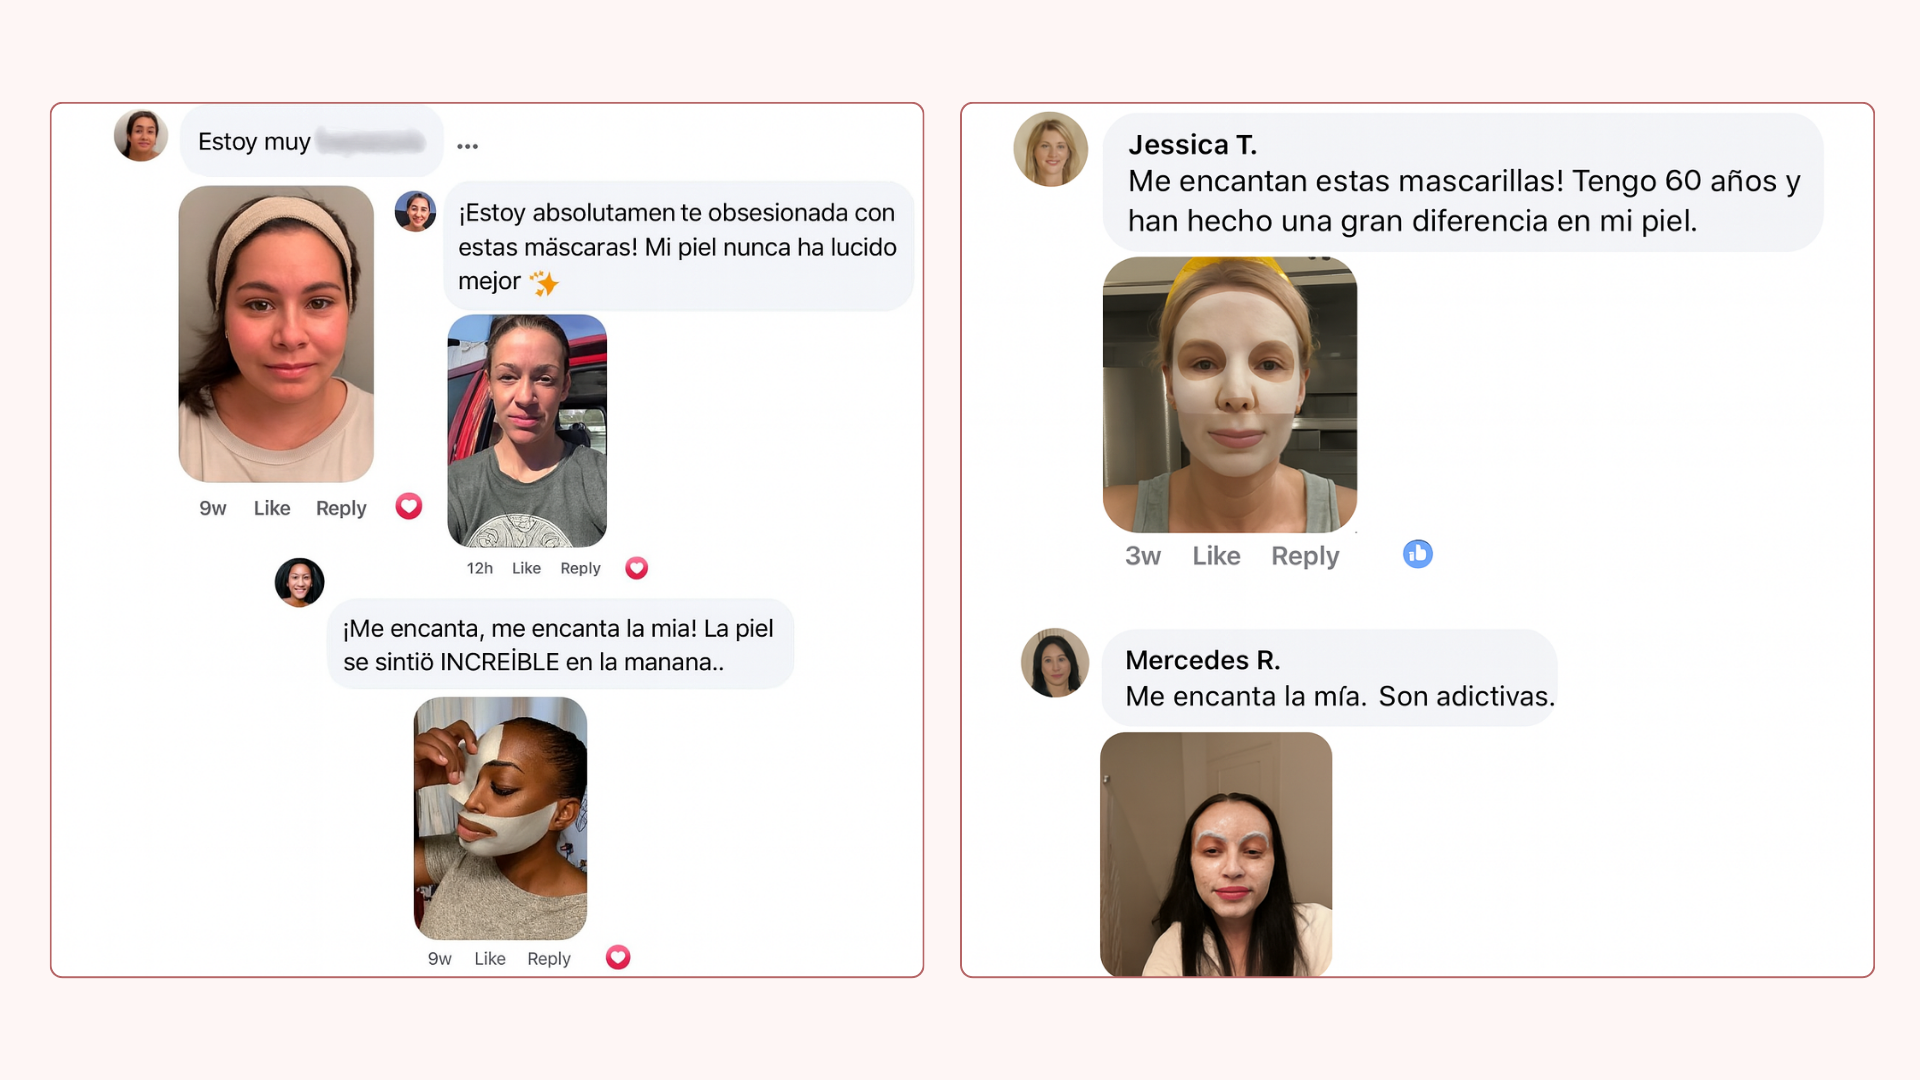This screenshot has height=1080, width=1920.
Task: Click Mercedes R. name link
Action: click(x=1203, y=660)
